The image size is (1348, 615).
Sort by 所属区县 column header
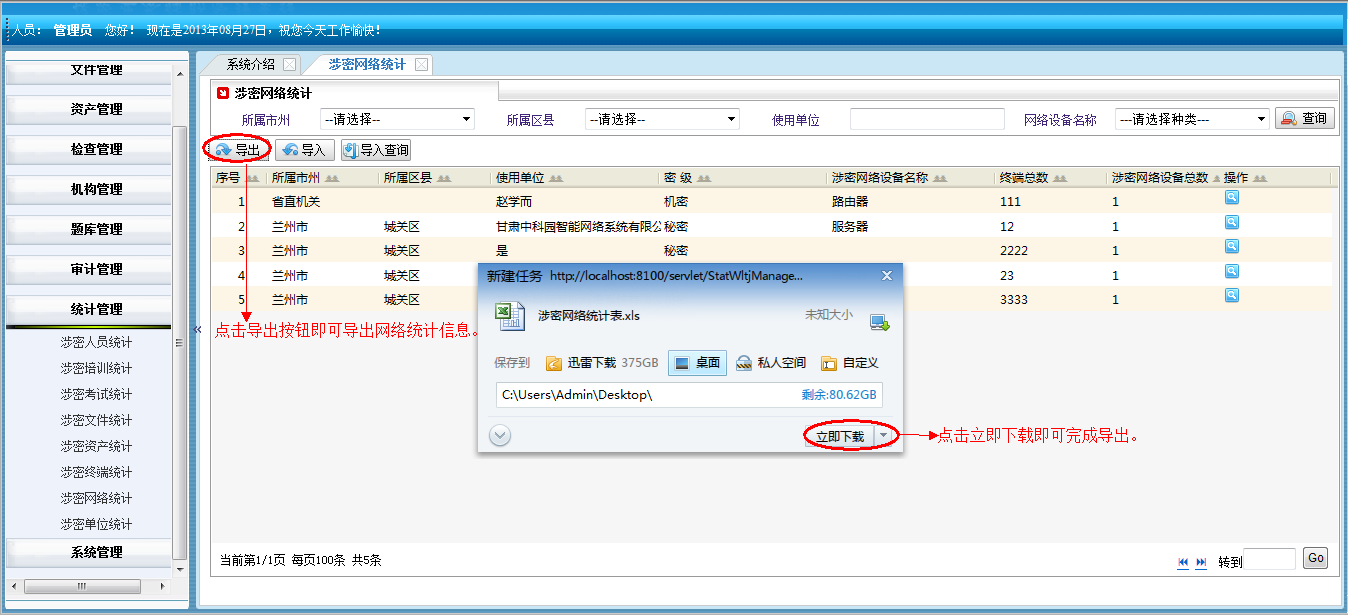point(433,178)
